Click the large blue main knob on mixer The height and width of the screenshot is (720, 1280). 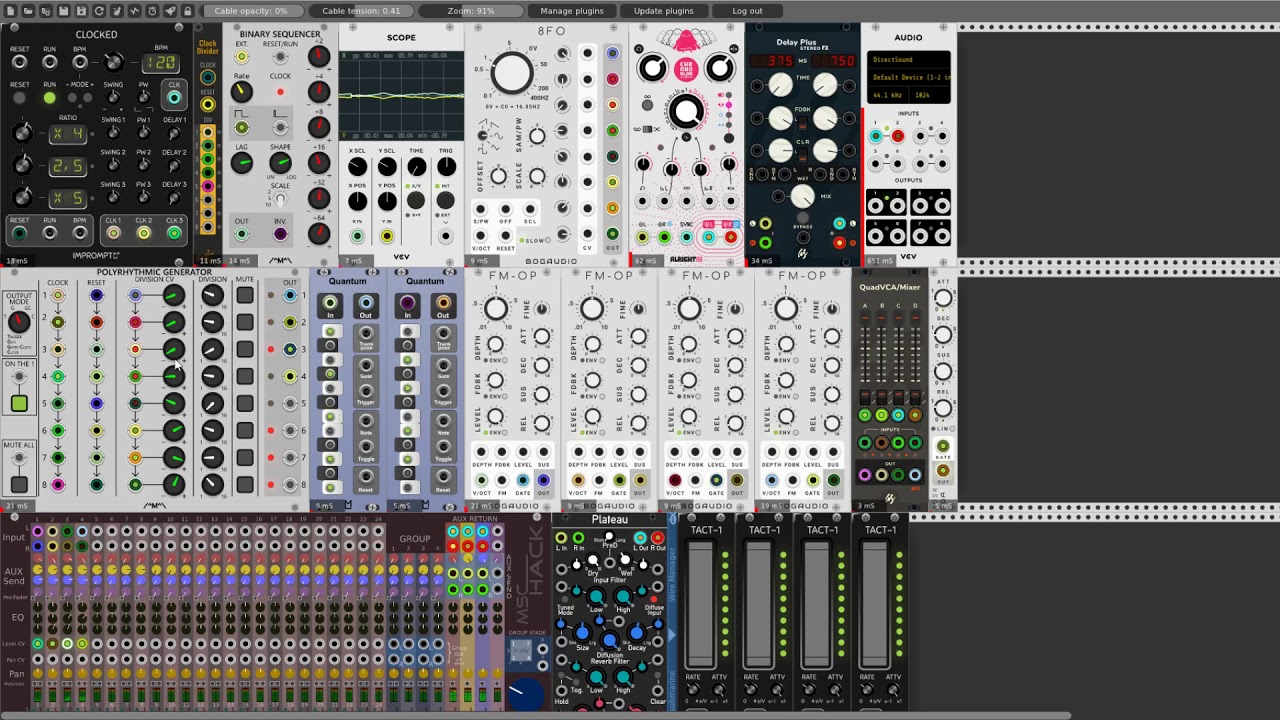click(x=525, y=694)
